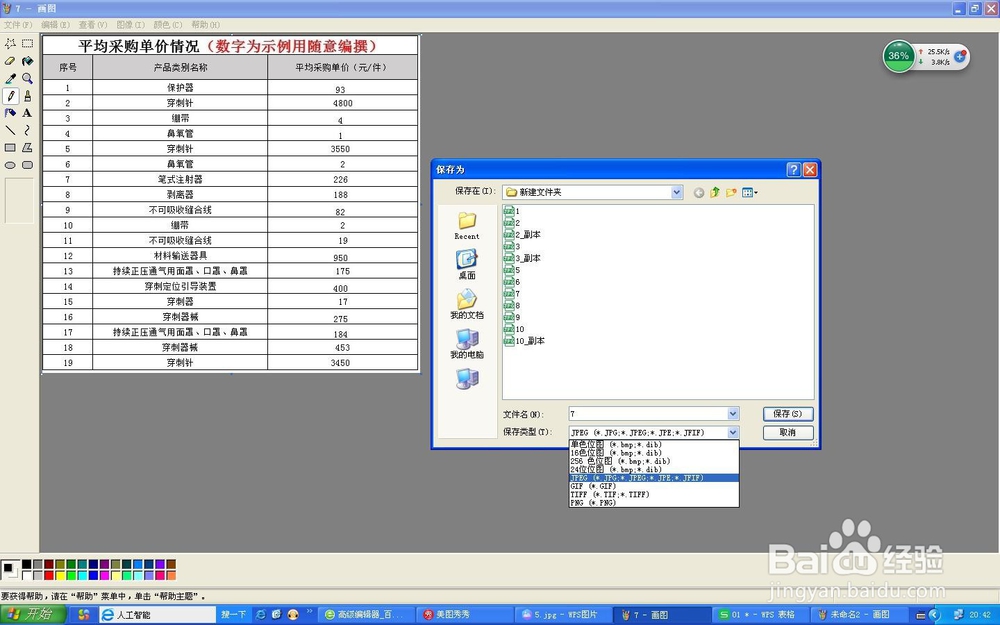Select the pencil tool
The width and height of the screenshot is (1000, 625).
[x=10, y=96]
